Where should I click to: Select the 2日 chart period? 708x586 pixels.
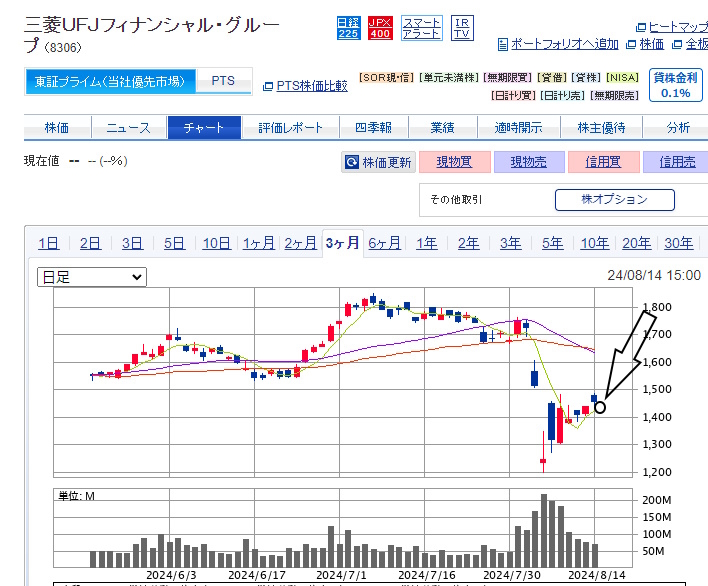[90, 243]
